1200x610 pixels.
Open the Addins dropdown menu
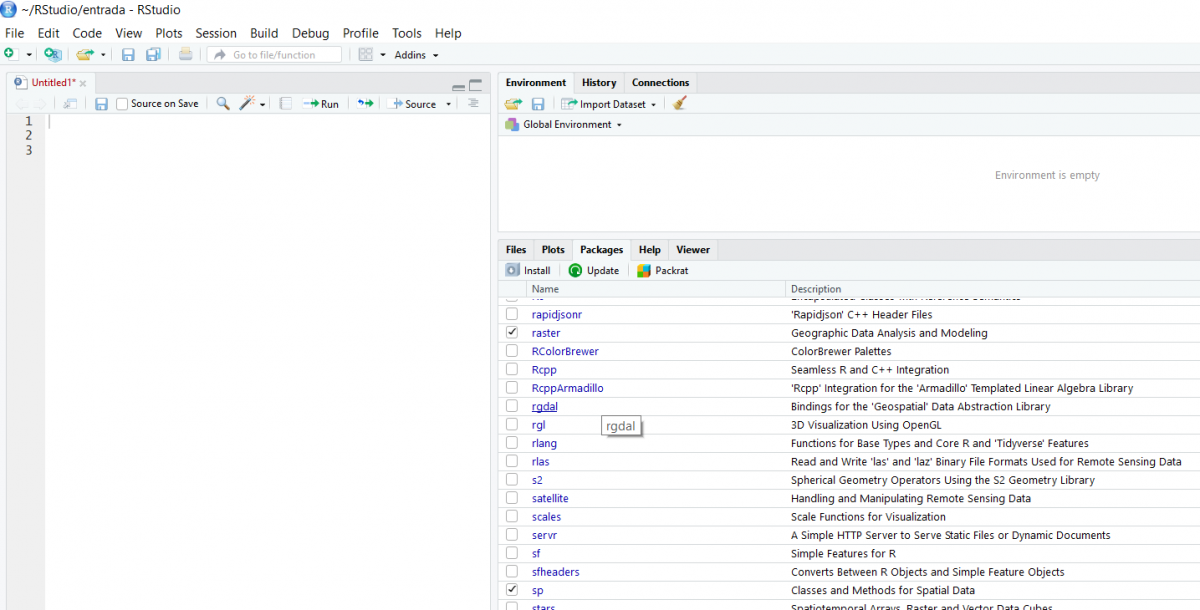(x=416, y=55)
